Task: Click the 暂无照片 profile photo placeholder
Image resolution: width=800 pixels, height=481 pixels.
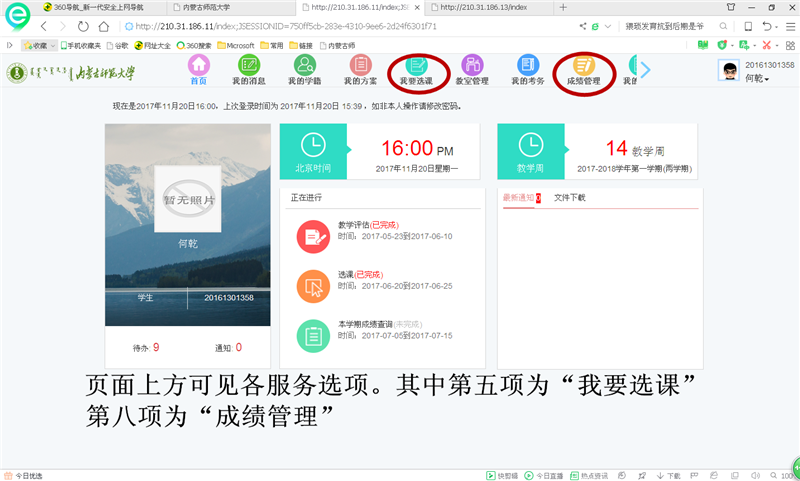Action: [187, 199]
